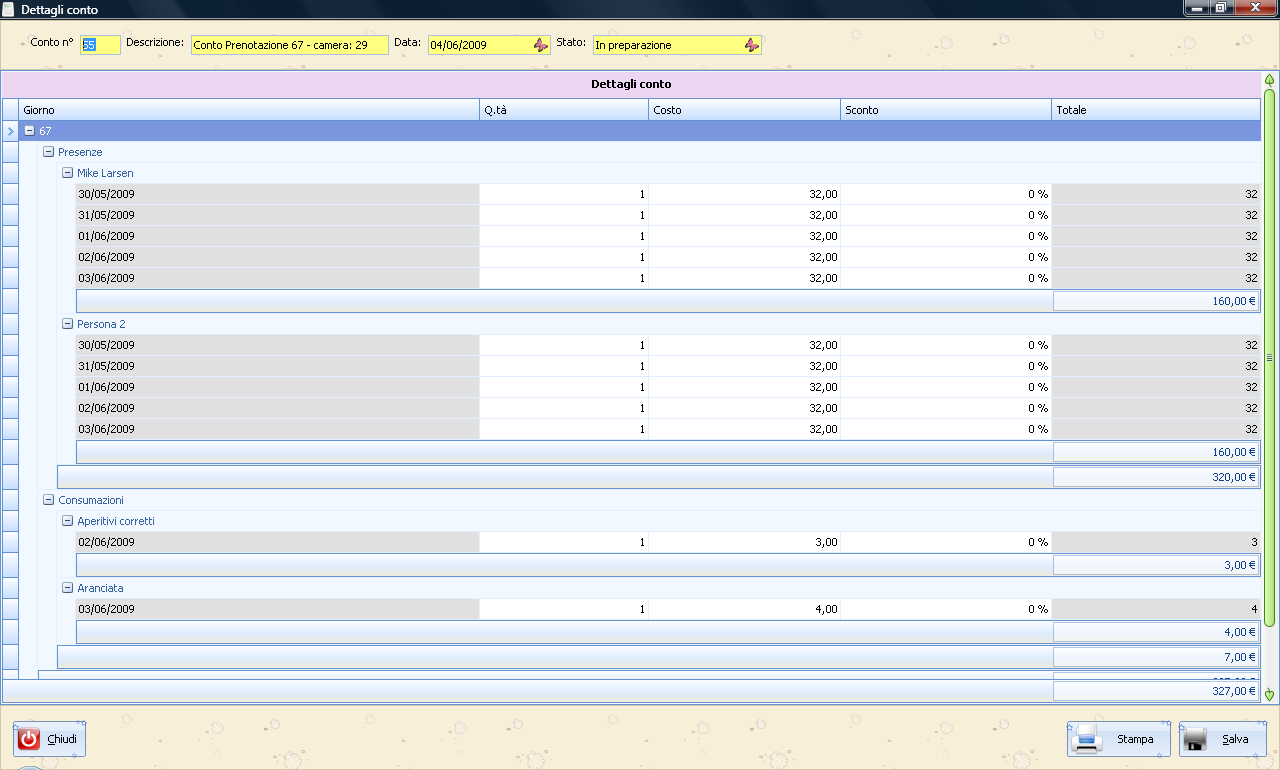Image resolution: width=1280 pixels, height=770 pixels.
Task: Select Persona 2's 02/06/2009 date cell
Action: 278,408
